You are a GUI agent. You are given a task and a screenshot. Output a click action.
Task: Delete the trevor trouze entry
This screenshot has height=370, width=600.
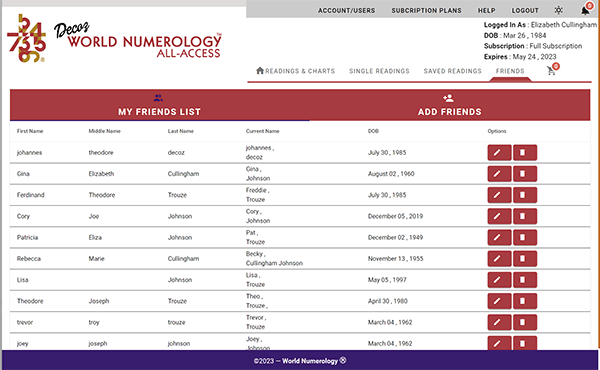525,323
